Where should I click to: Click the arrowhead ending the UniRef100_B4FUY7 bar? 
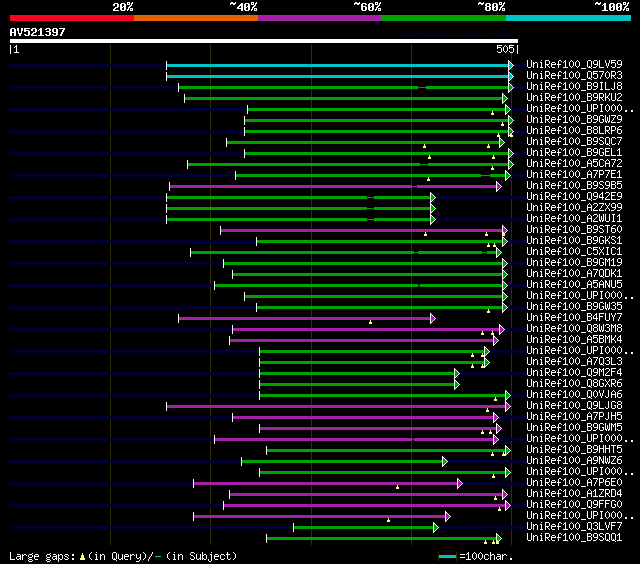[x=433, y=319]
